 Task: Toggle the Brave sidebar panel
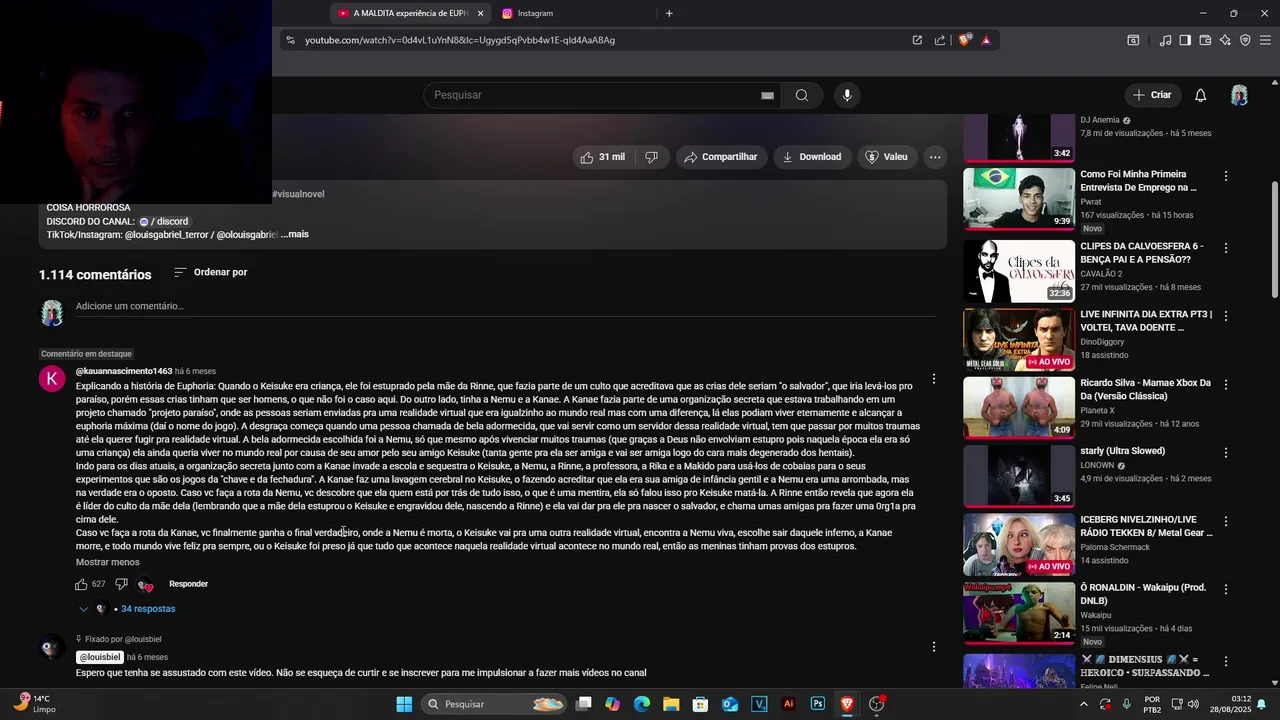[1185, 40]
